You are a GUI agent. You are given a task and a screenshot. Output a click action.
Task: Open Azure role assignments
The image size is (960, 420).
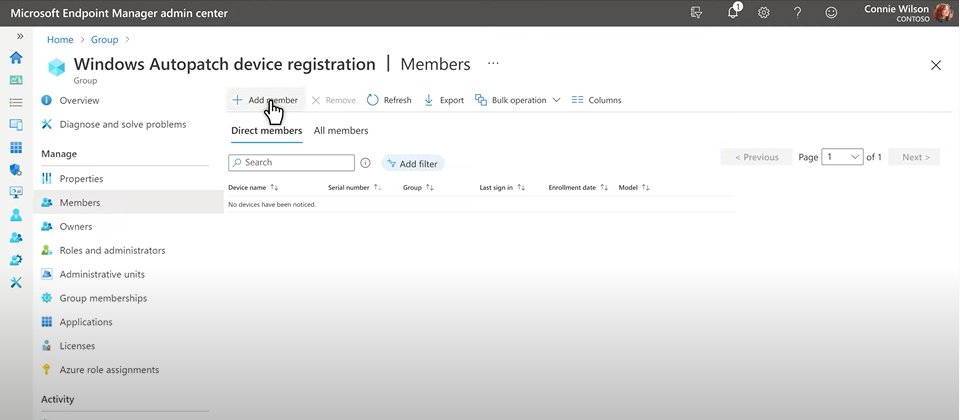109,370
